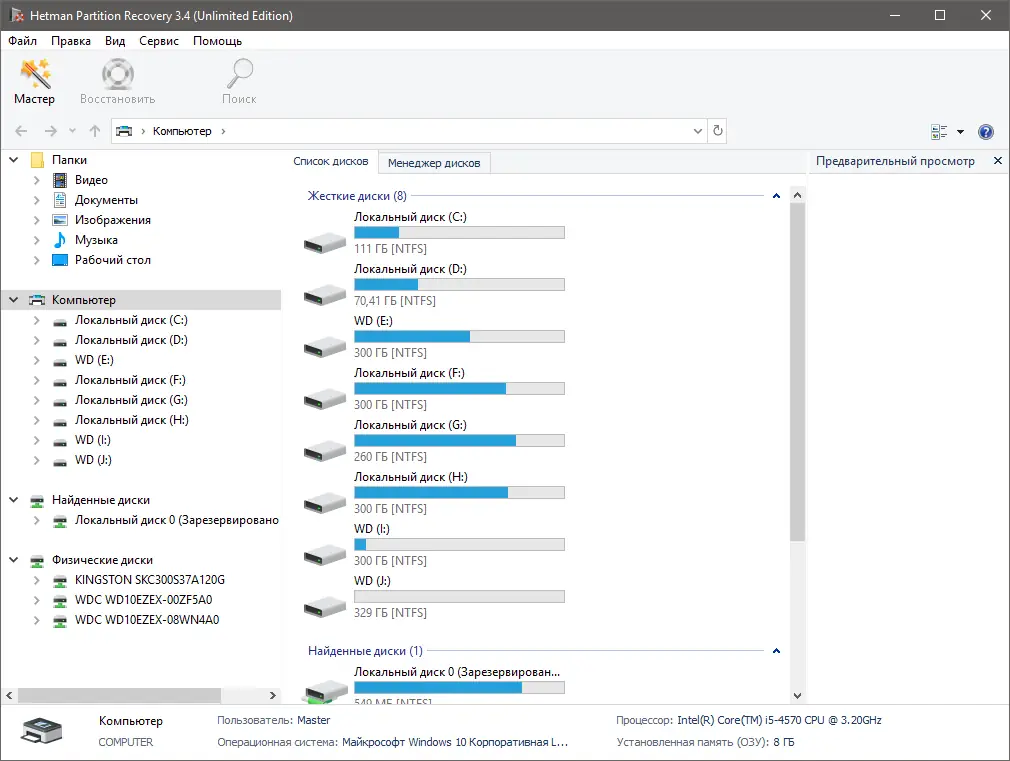
Task: Collapse the Папки tree node
Action: click(14, 159)
